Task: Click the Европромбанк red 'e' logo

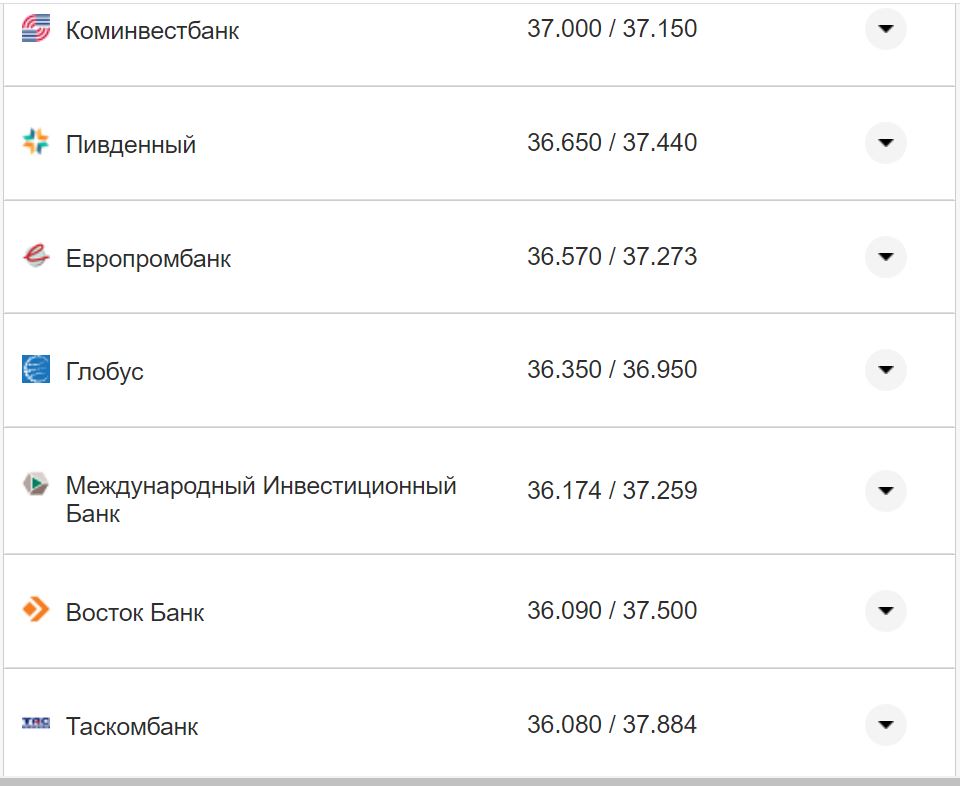Action: point(36,256)
